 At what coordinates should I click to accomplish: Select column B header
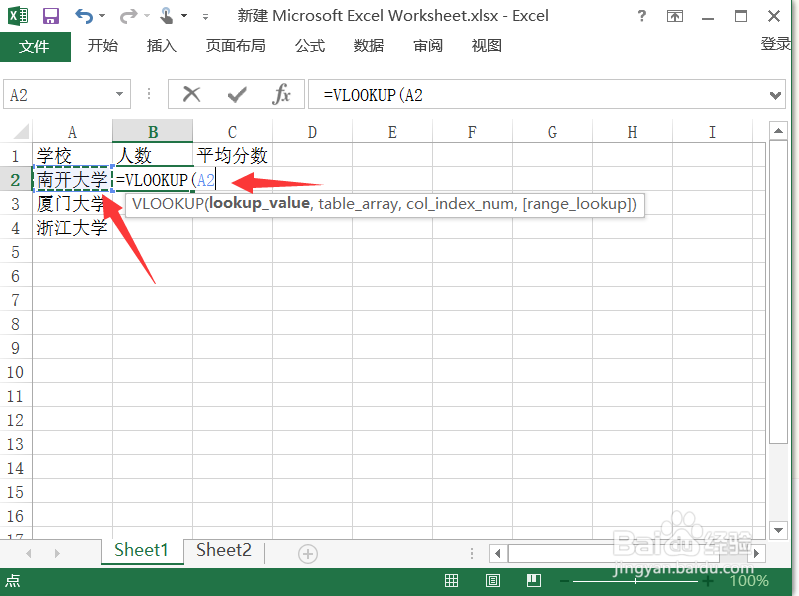pos(153,132)
